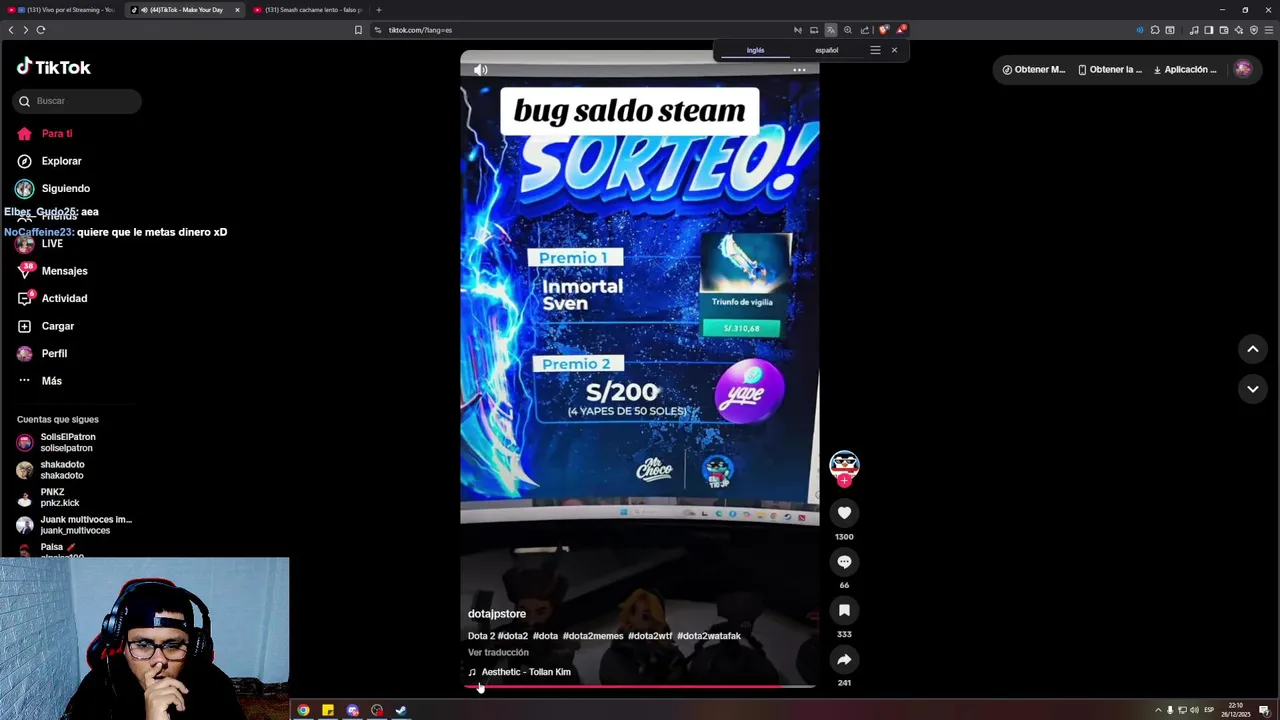Go to the next video with down chevron
Viewport: 1280px width, 720px height.
point(1252,389)
